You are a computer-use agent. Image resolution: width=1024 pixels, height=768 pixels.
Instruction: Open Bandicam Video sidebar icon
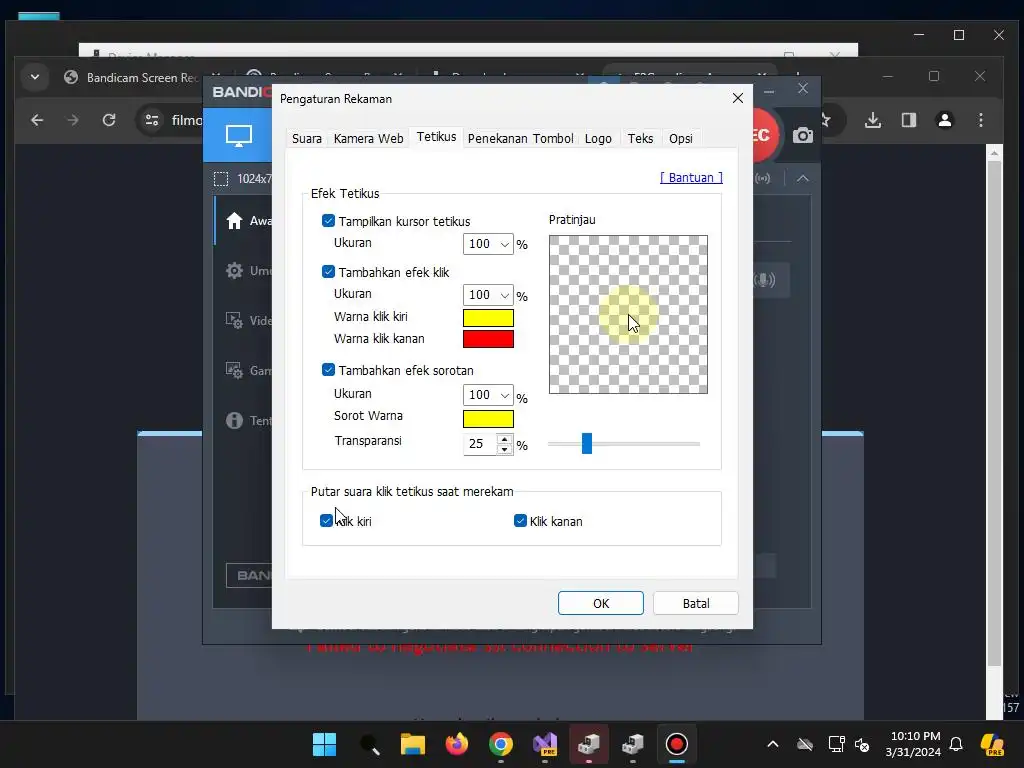click(234, 320)
